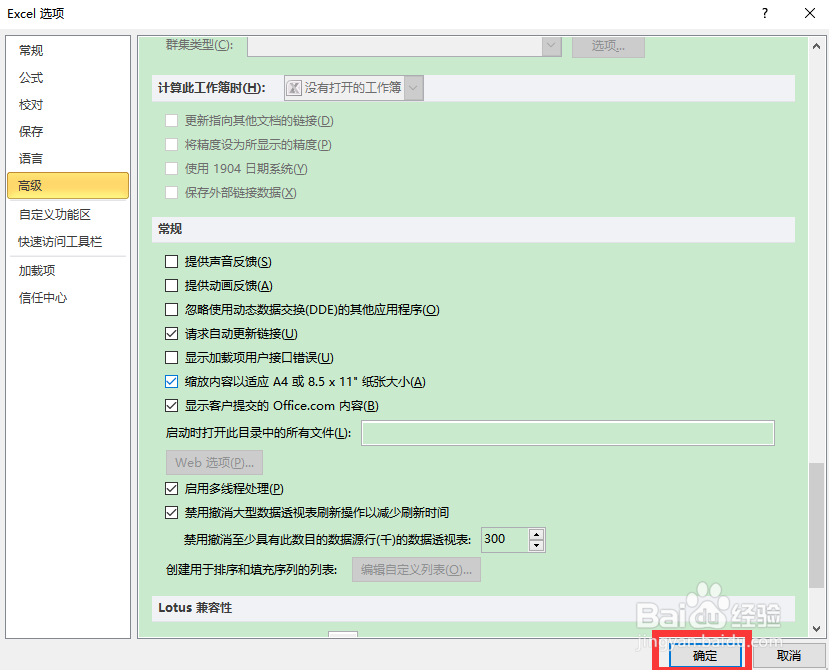Click the 启动时打开此目录中的所有文件 input field
This screenshot has height=670, width=829.
pyautogui.click(x=567, y=432)
